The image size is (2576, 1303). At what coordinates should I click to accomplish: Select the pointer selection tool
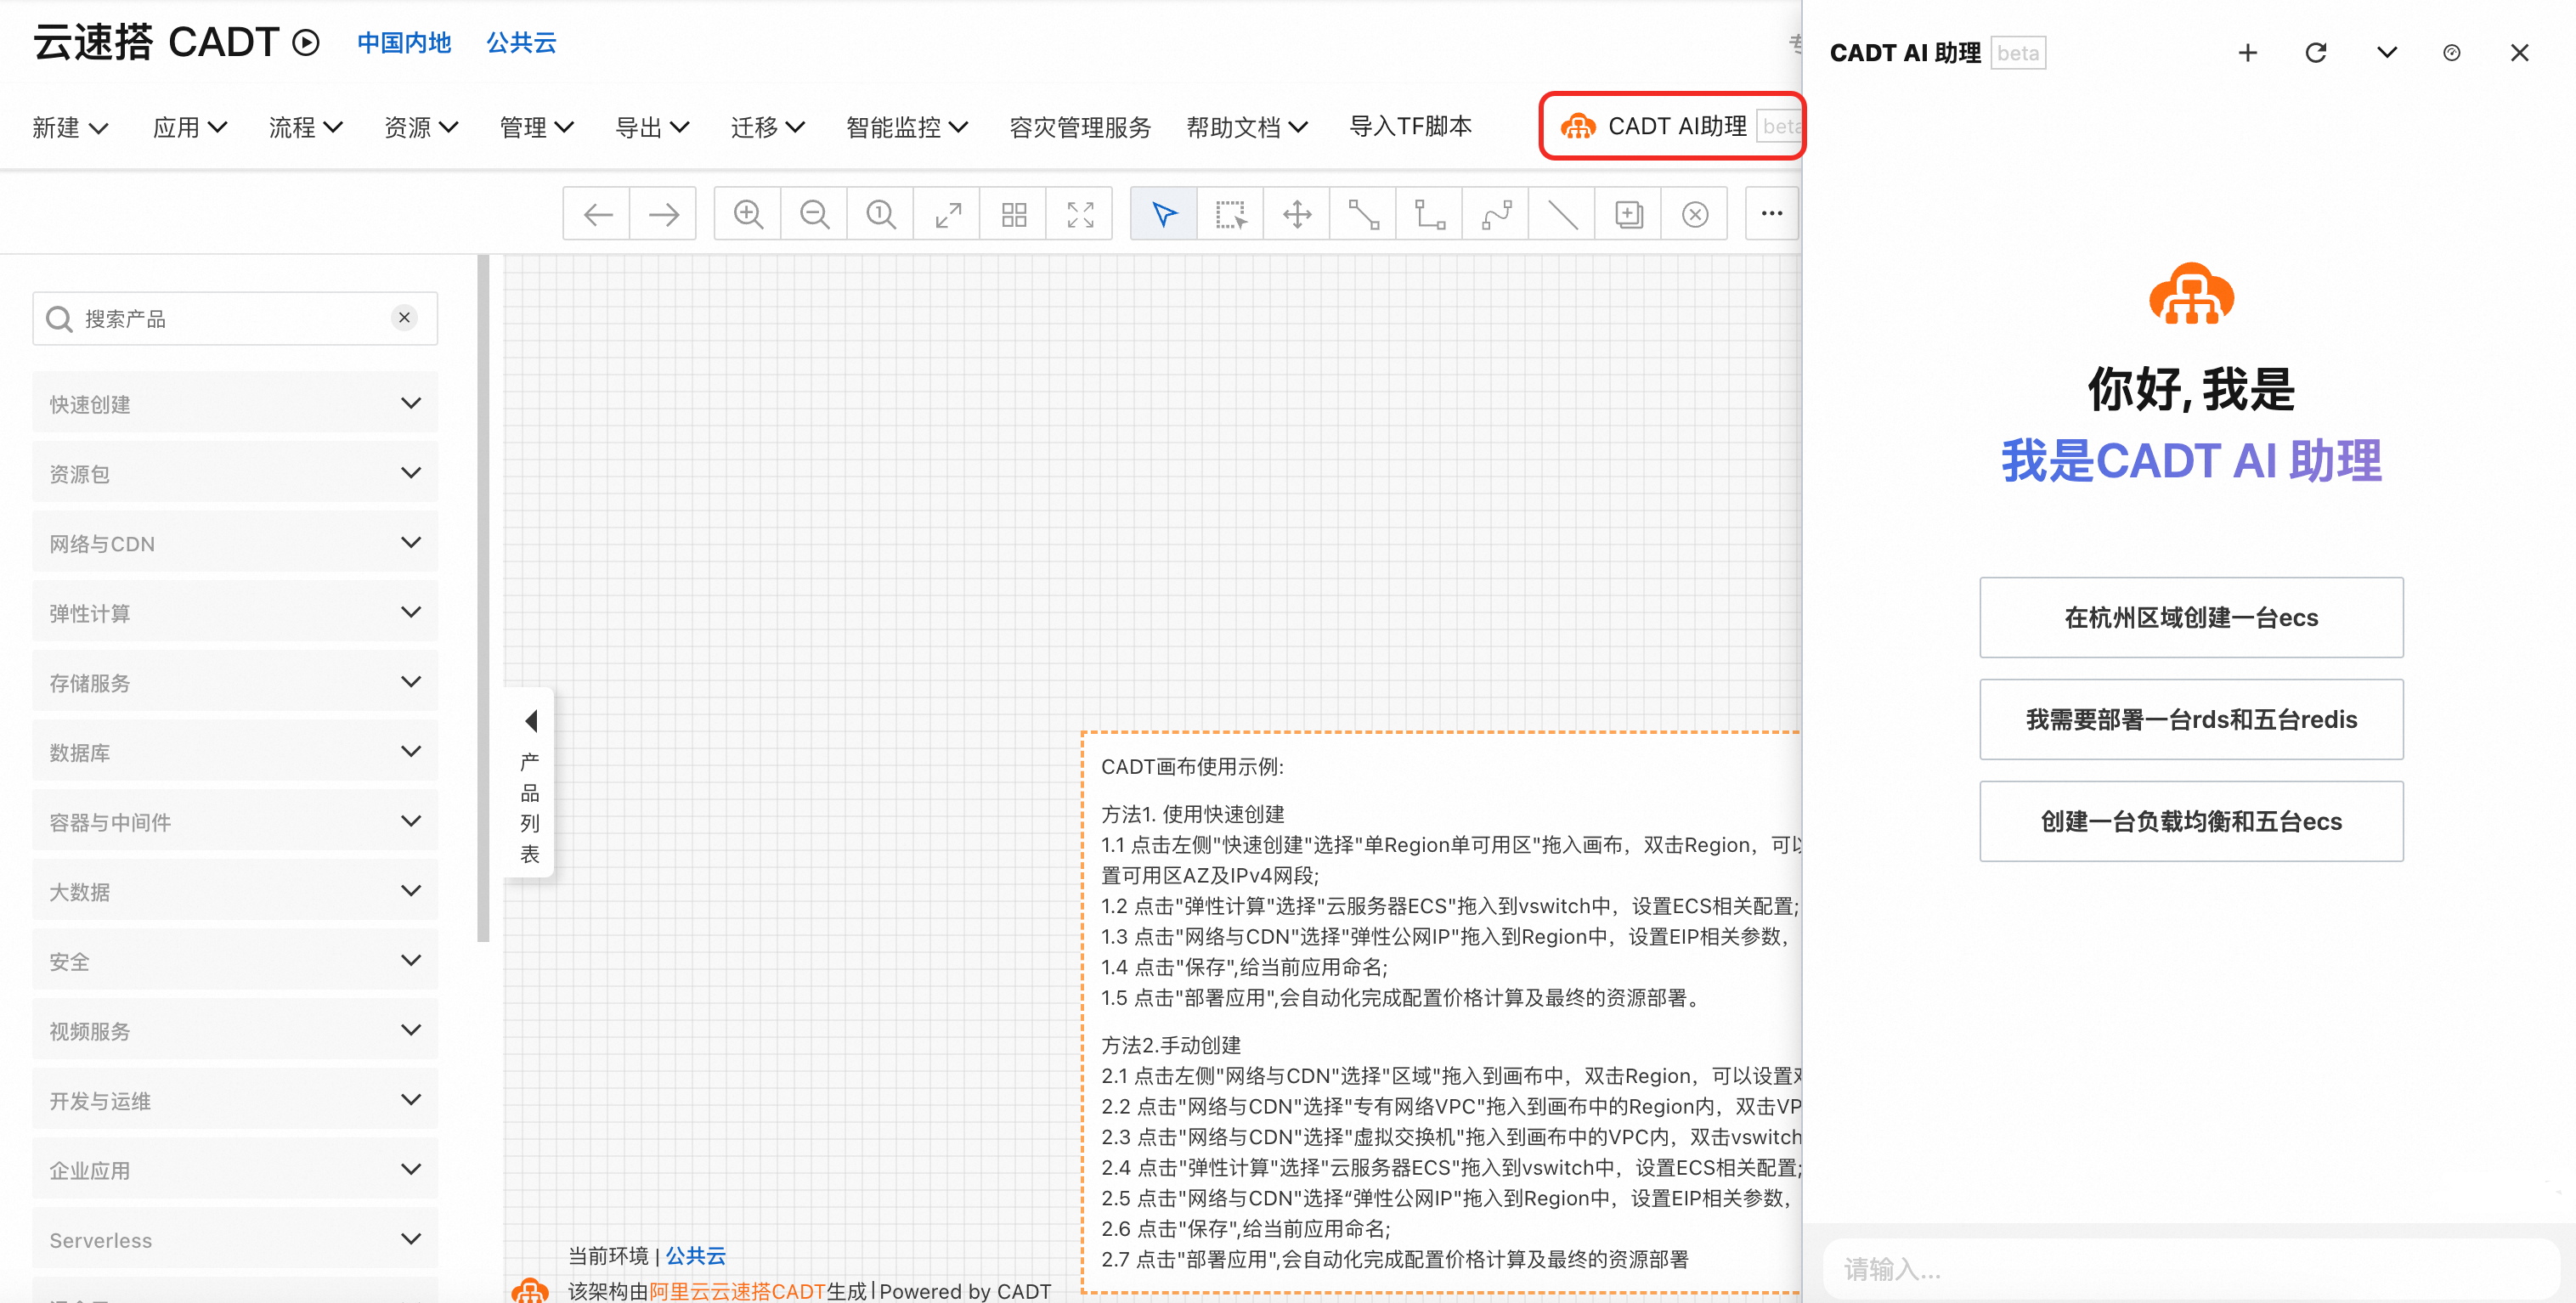pyautogui.click(x=1164, y=214)
